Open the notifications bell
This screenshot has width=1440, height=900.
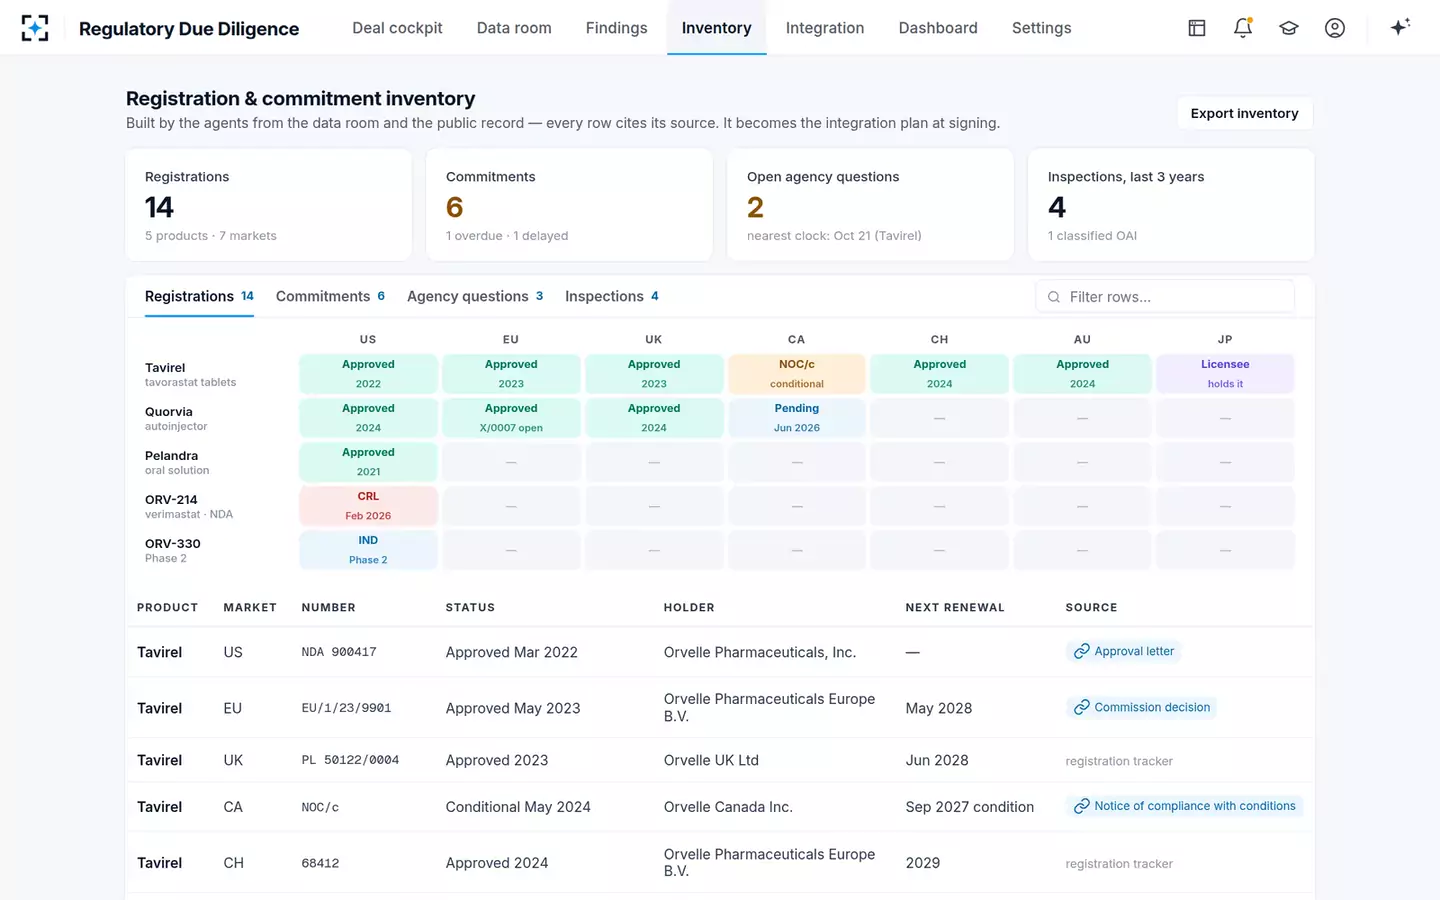1243,28
